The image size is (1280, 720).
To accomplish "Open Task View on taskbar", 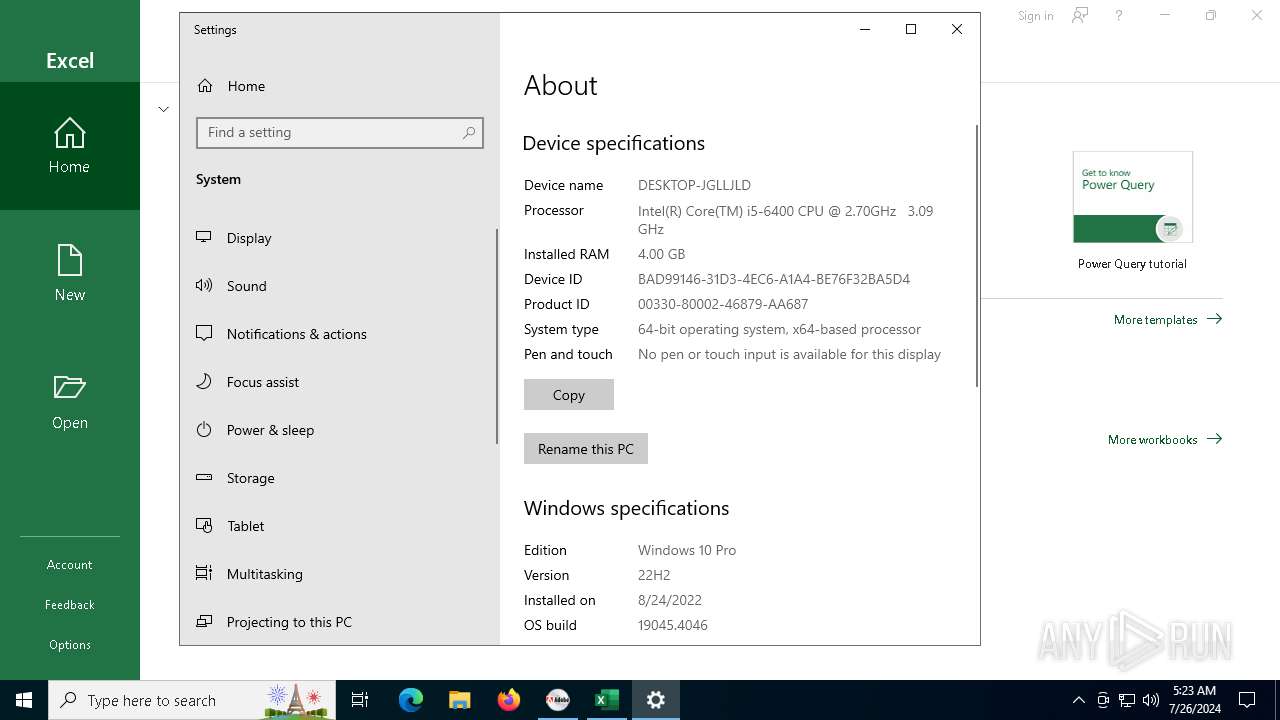I will [x=360, y=700].
